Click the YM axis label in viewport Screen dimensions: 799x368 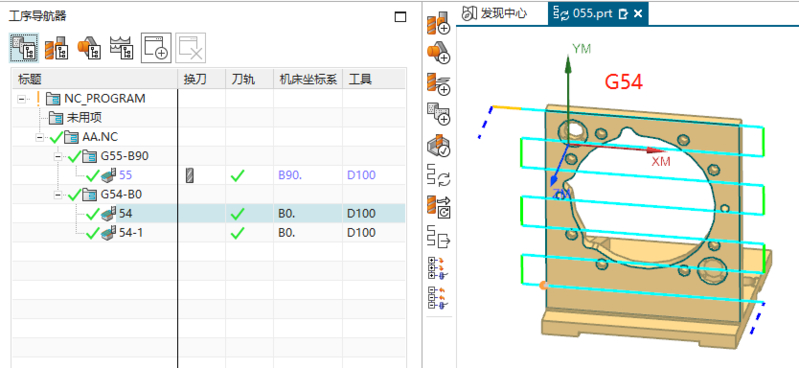click(x=581, y=49)
